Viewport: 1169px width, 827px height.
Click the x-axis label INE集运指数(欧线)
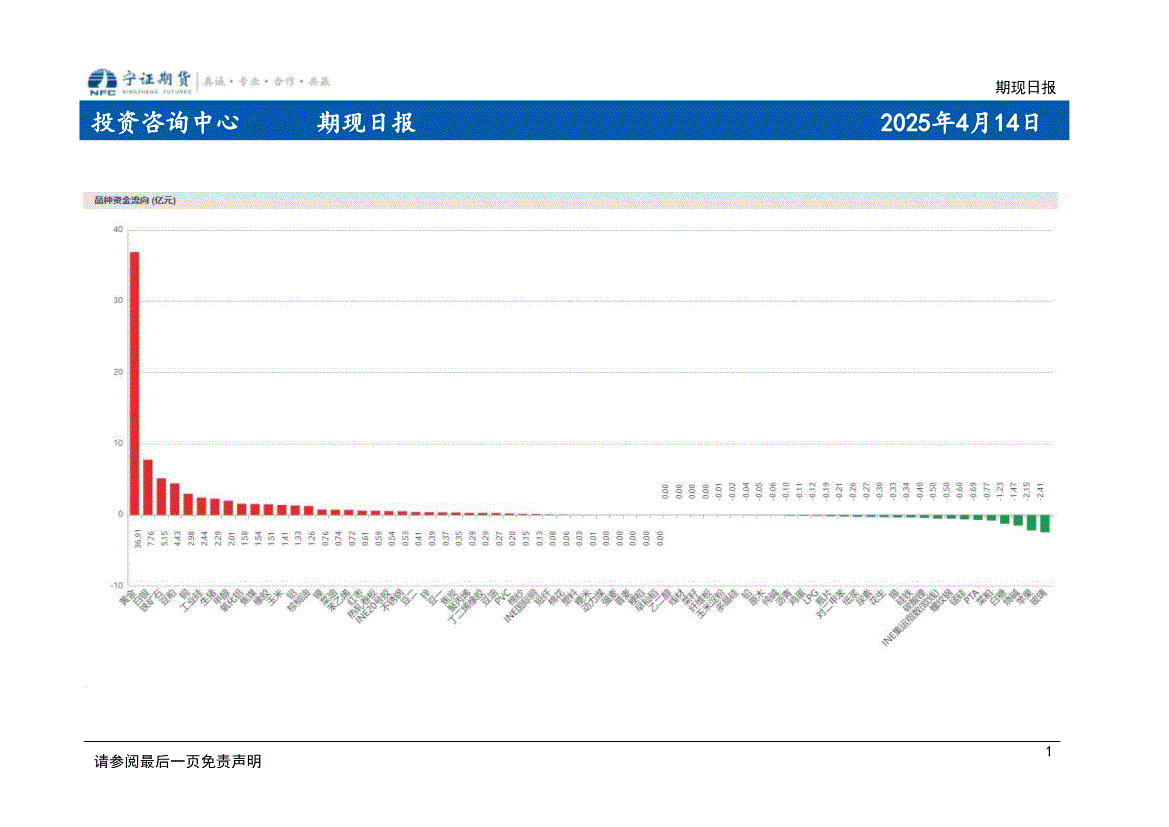coord(910,617)
